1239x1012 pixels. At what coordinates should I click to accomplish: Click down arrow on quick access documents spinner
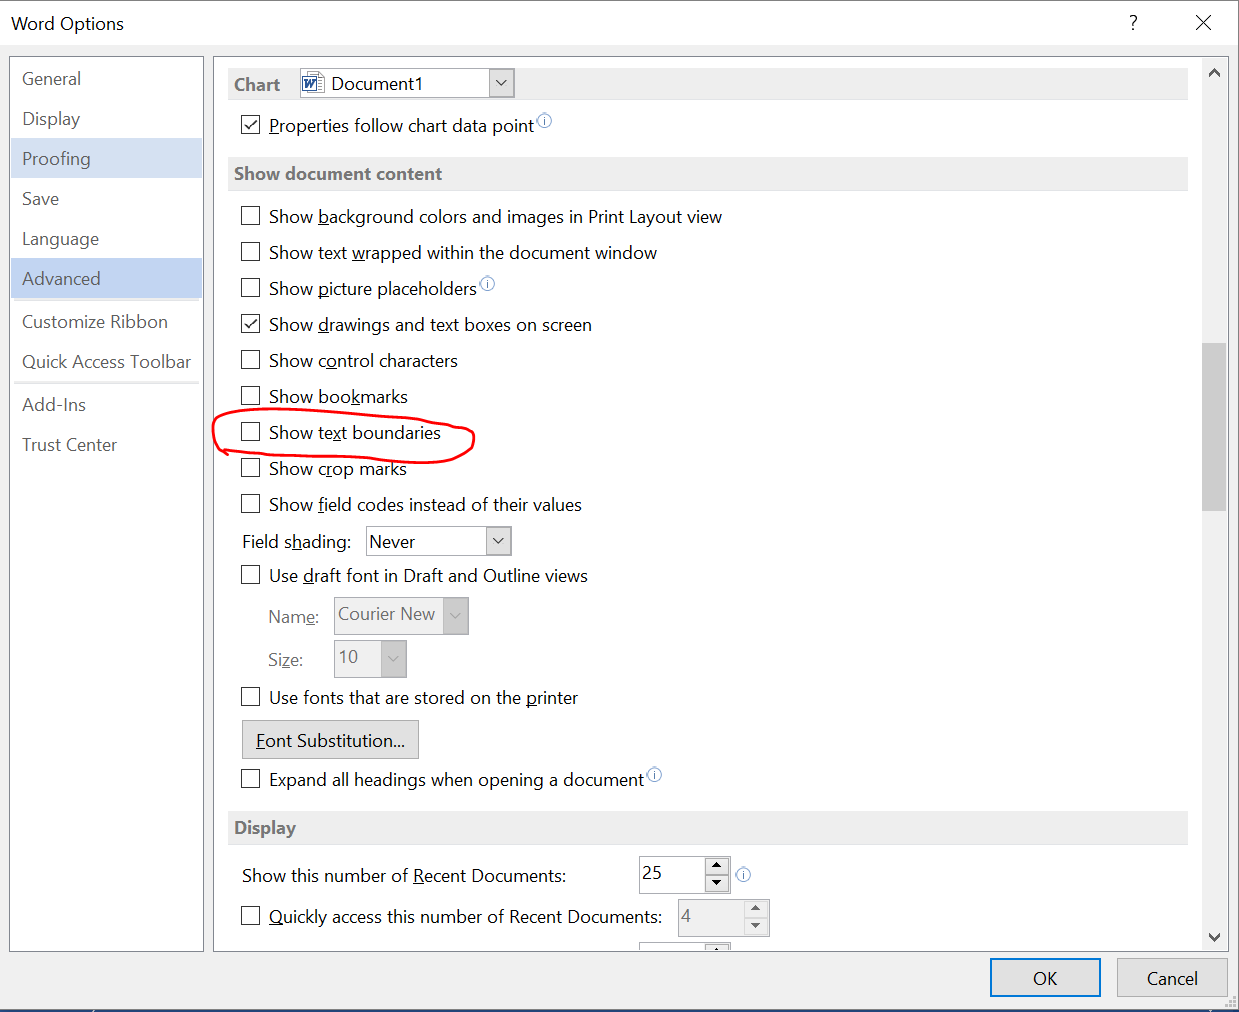tap(756, 926)
